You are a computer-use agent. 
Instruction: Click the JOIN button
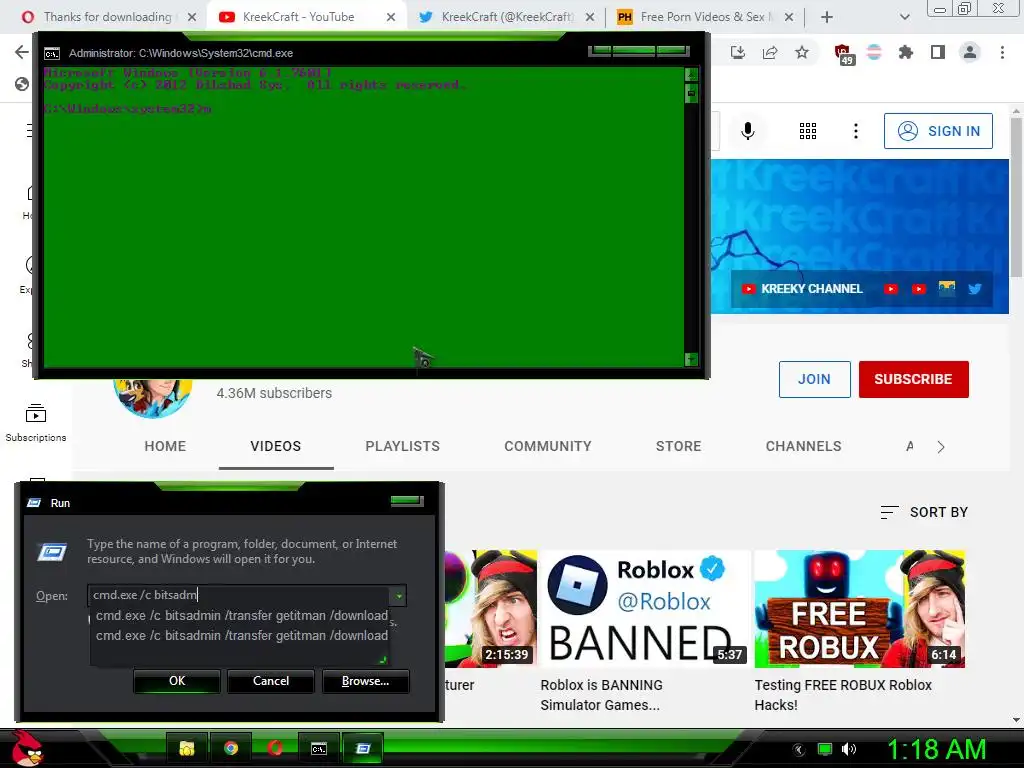coord(814,379)
